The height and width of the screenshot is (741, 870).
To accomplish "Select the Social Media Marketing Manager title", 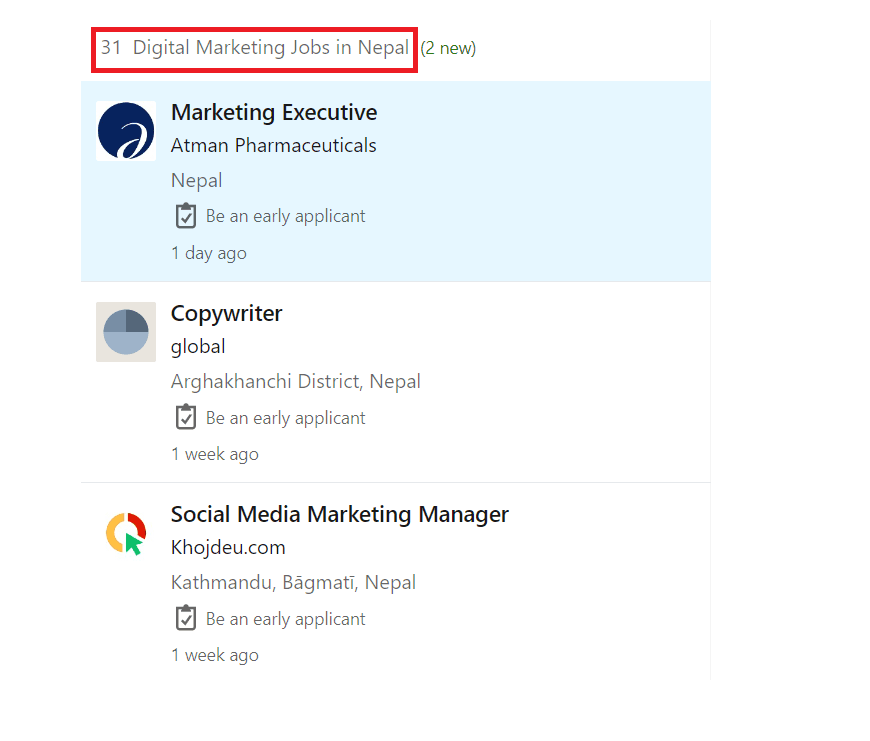I will tap(340, 513).
